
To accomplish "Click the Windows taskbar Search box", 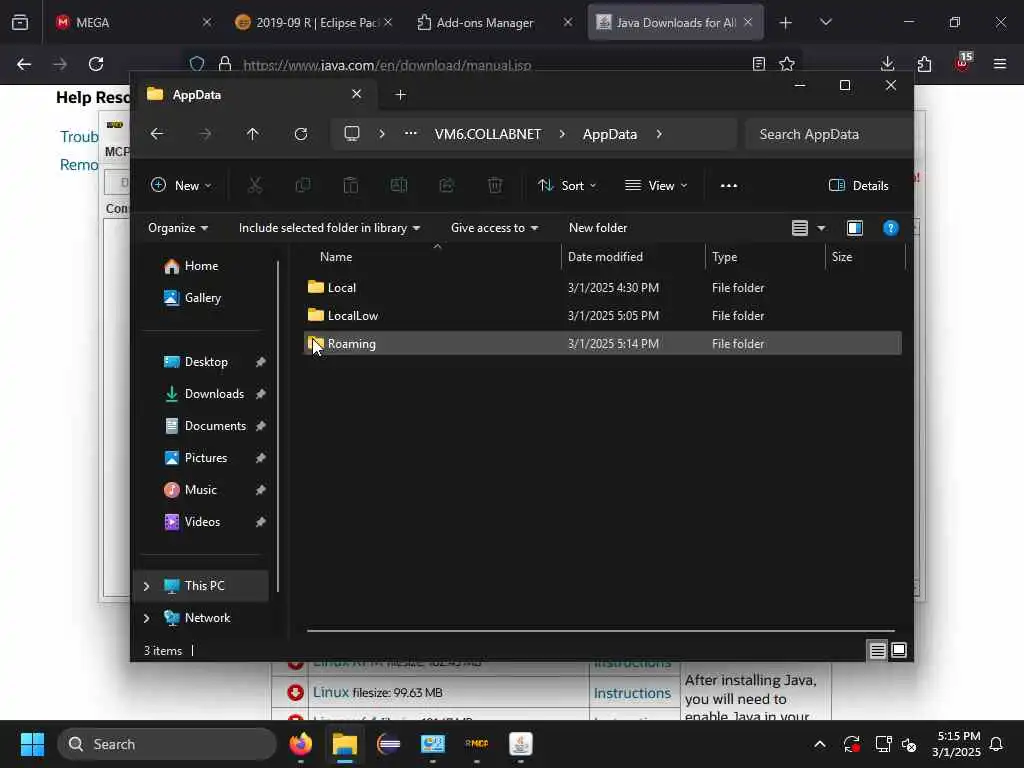I will coord(167,744).
